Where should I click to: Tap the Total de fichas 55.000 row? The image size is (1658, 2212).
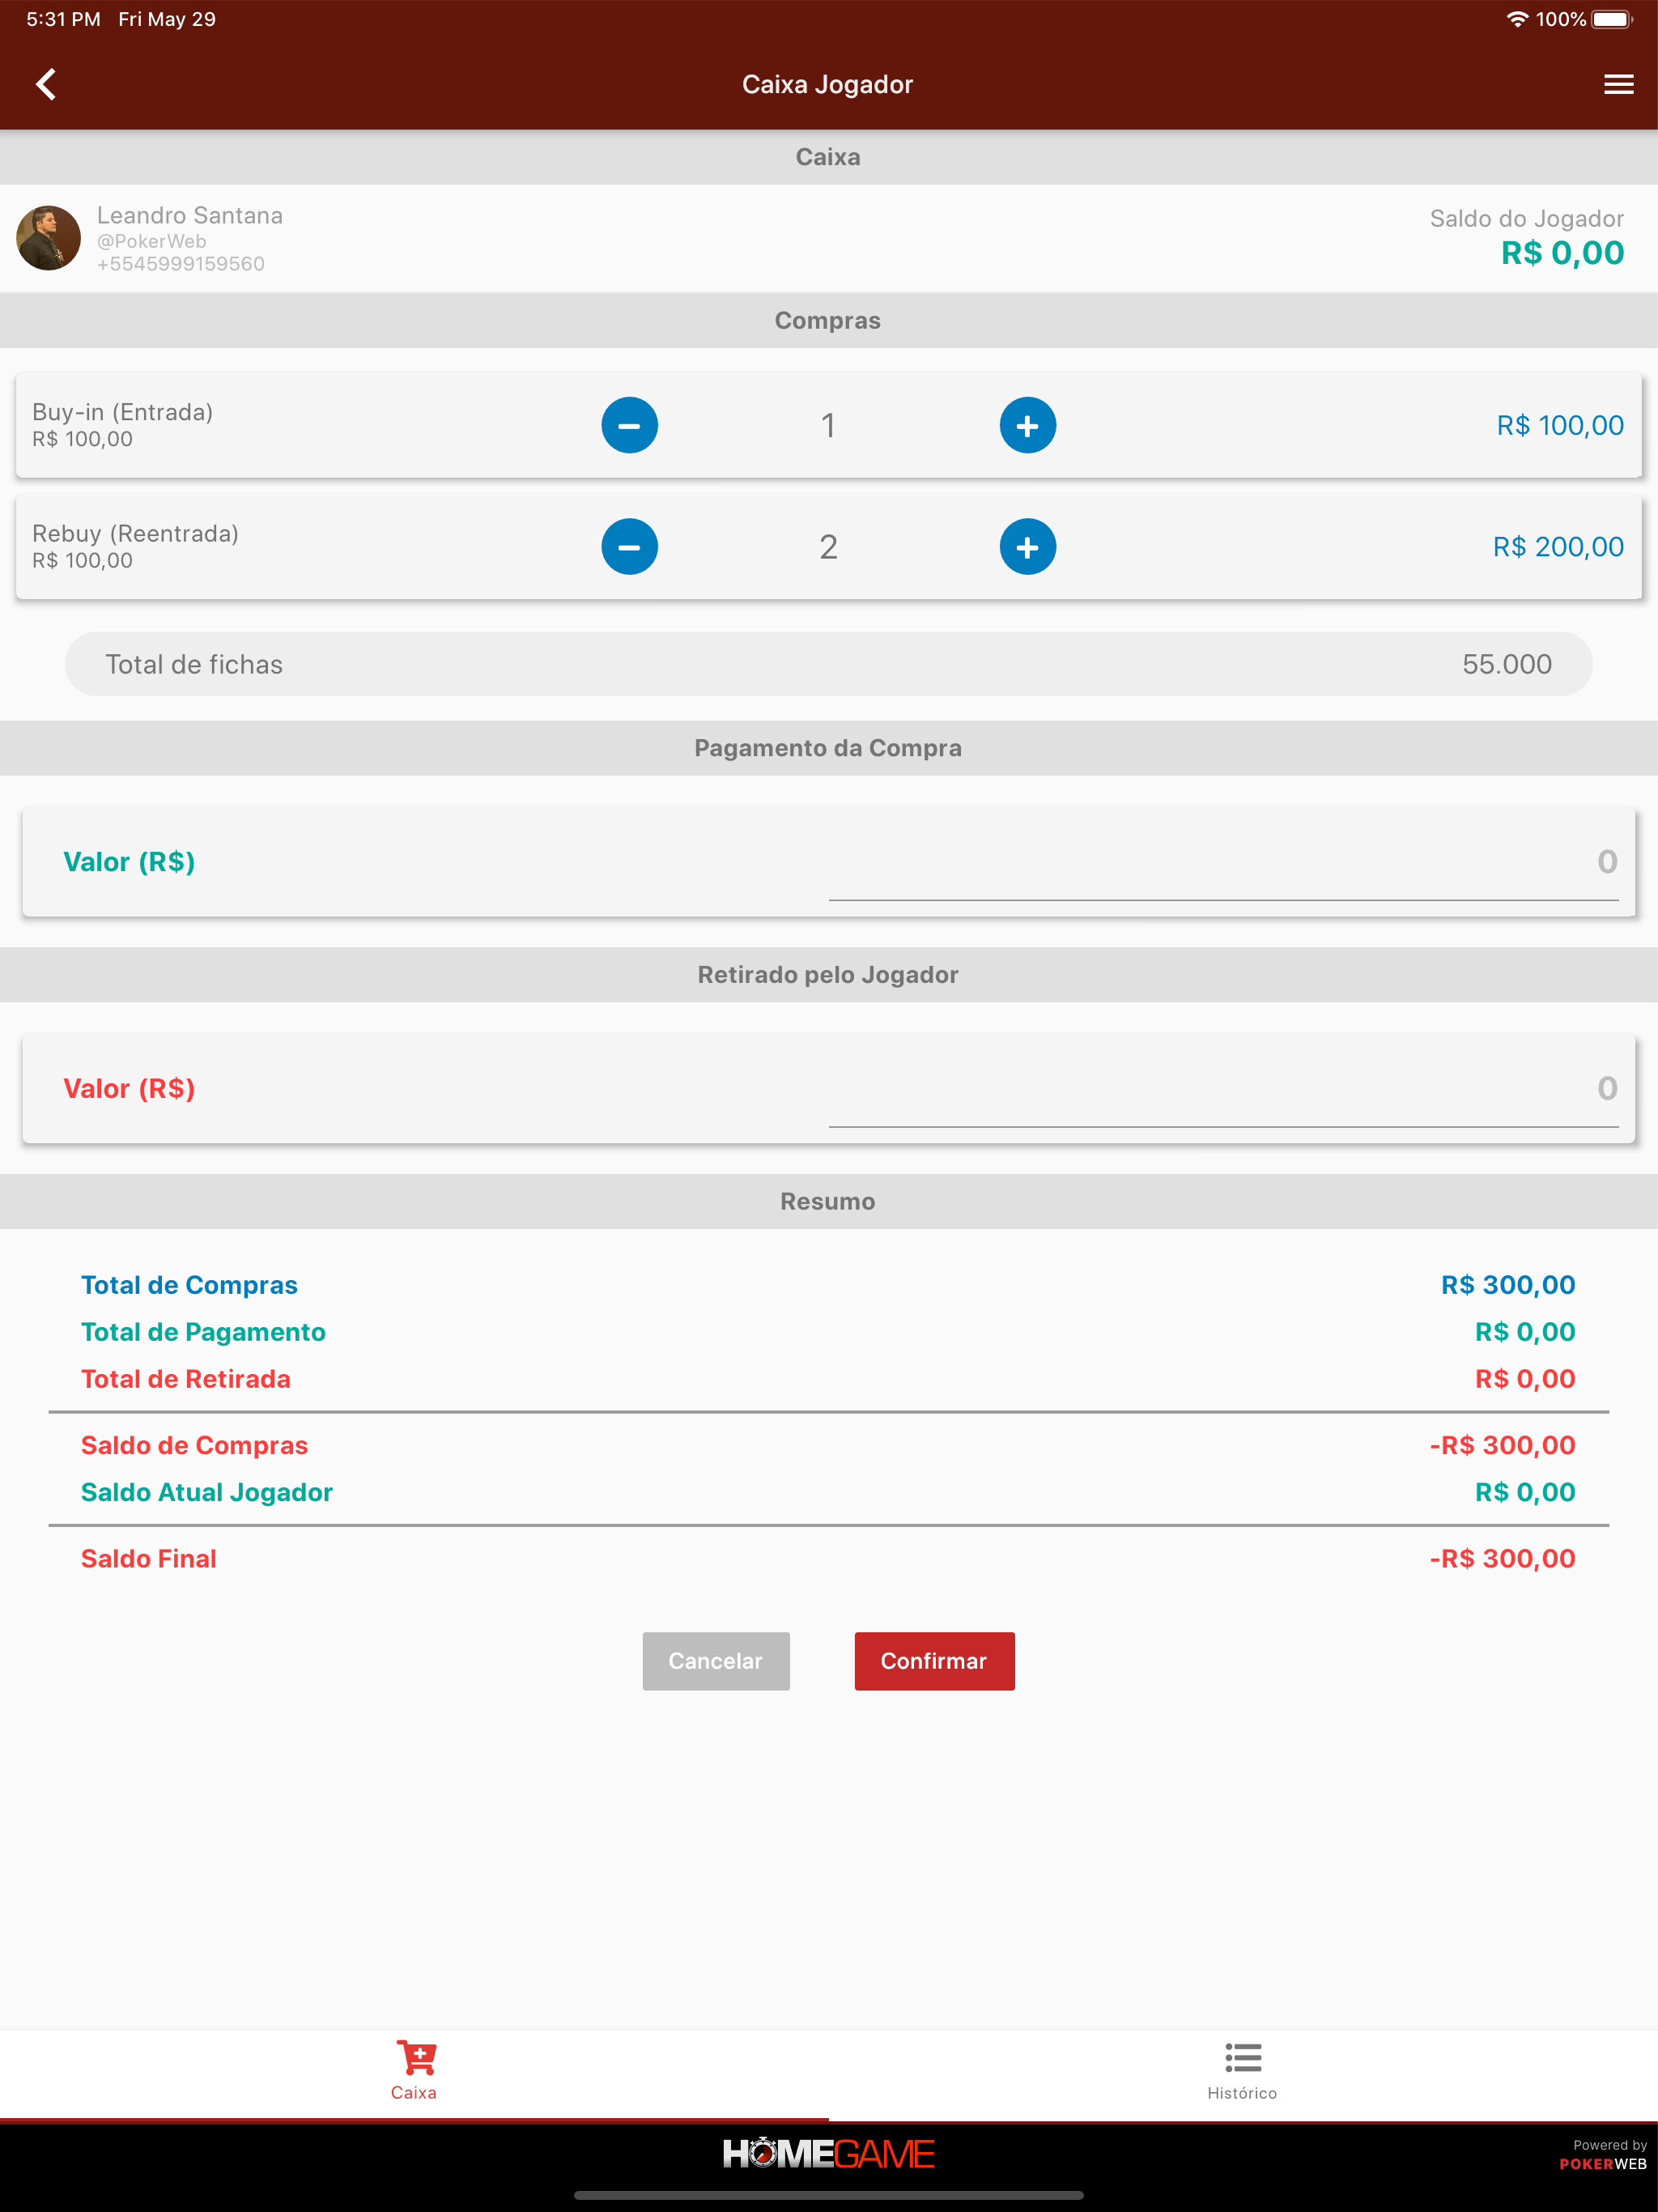(x=828, y=664)
